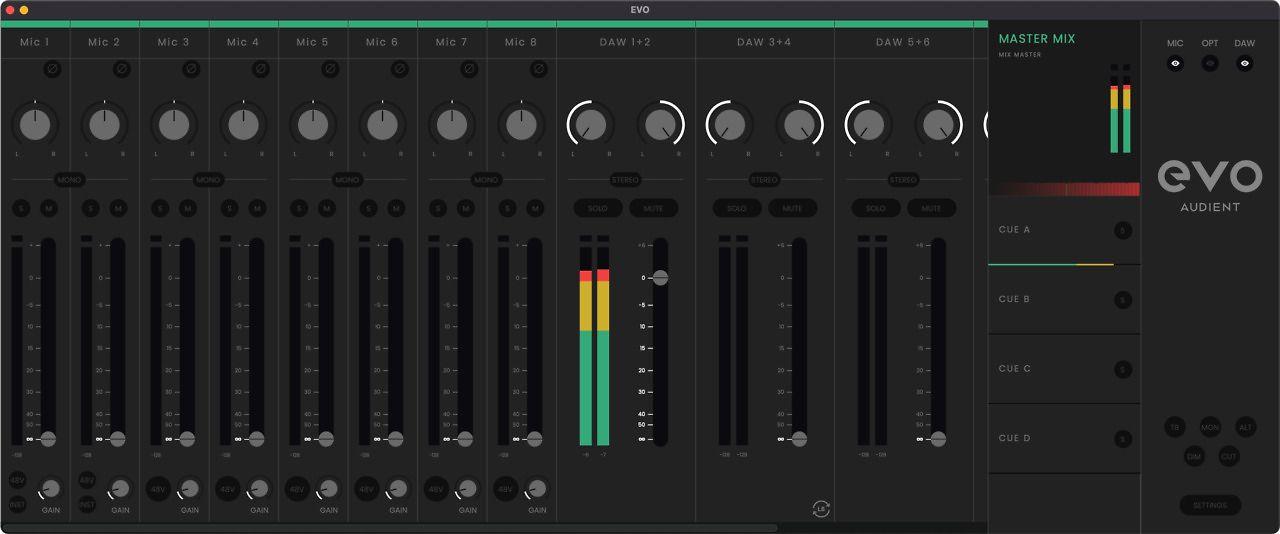Activate the CUT monitor button
Image resolution: width=1280 pixels, height=534 pixels.
coord(1229,456)
